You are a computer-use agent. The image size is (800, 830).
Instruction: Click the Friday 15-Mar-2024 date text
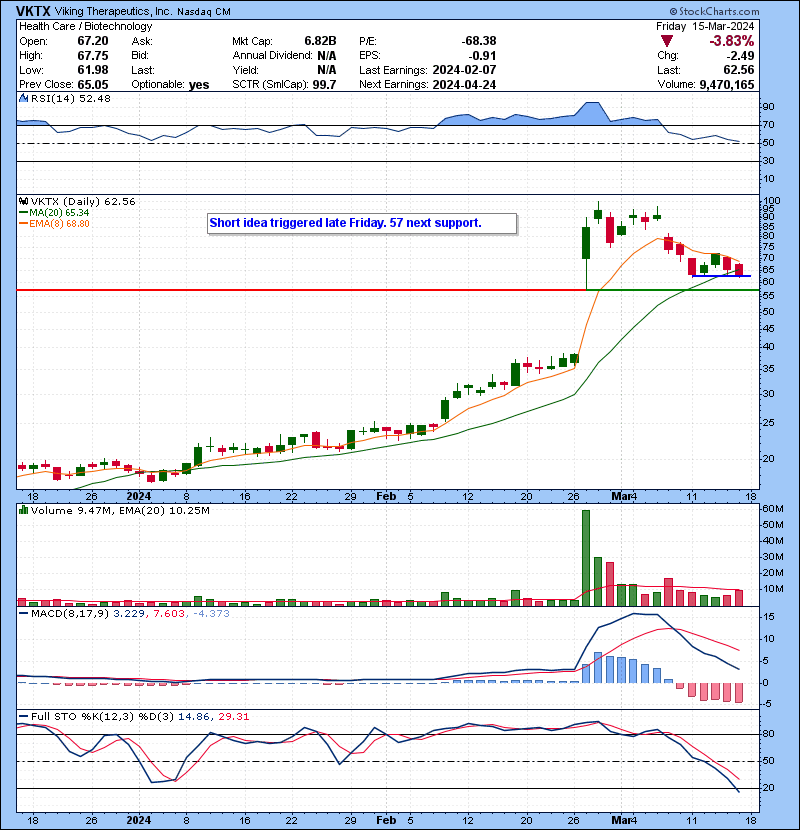pos(705,26)
